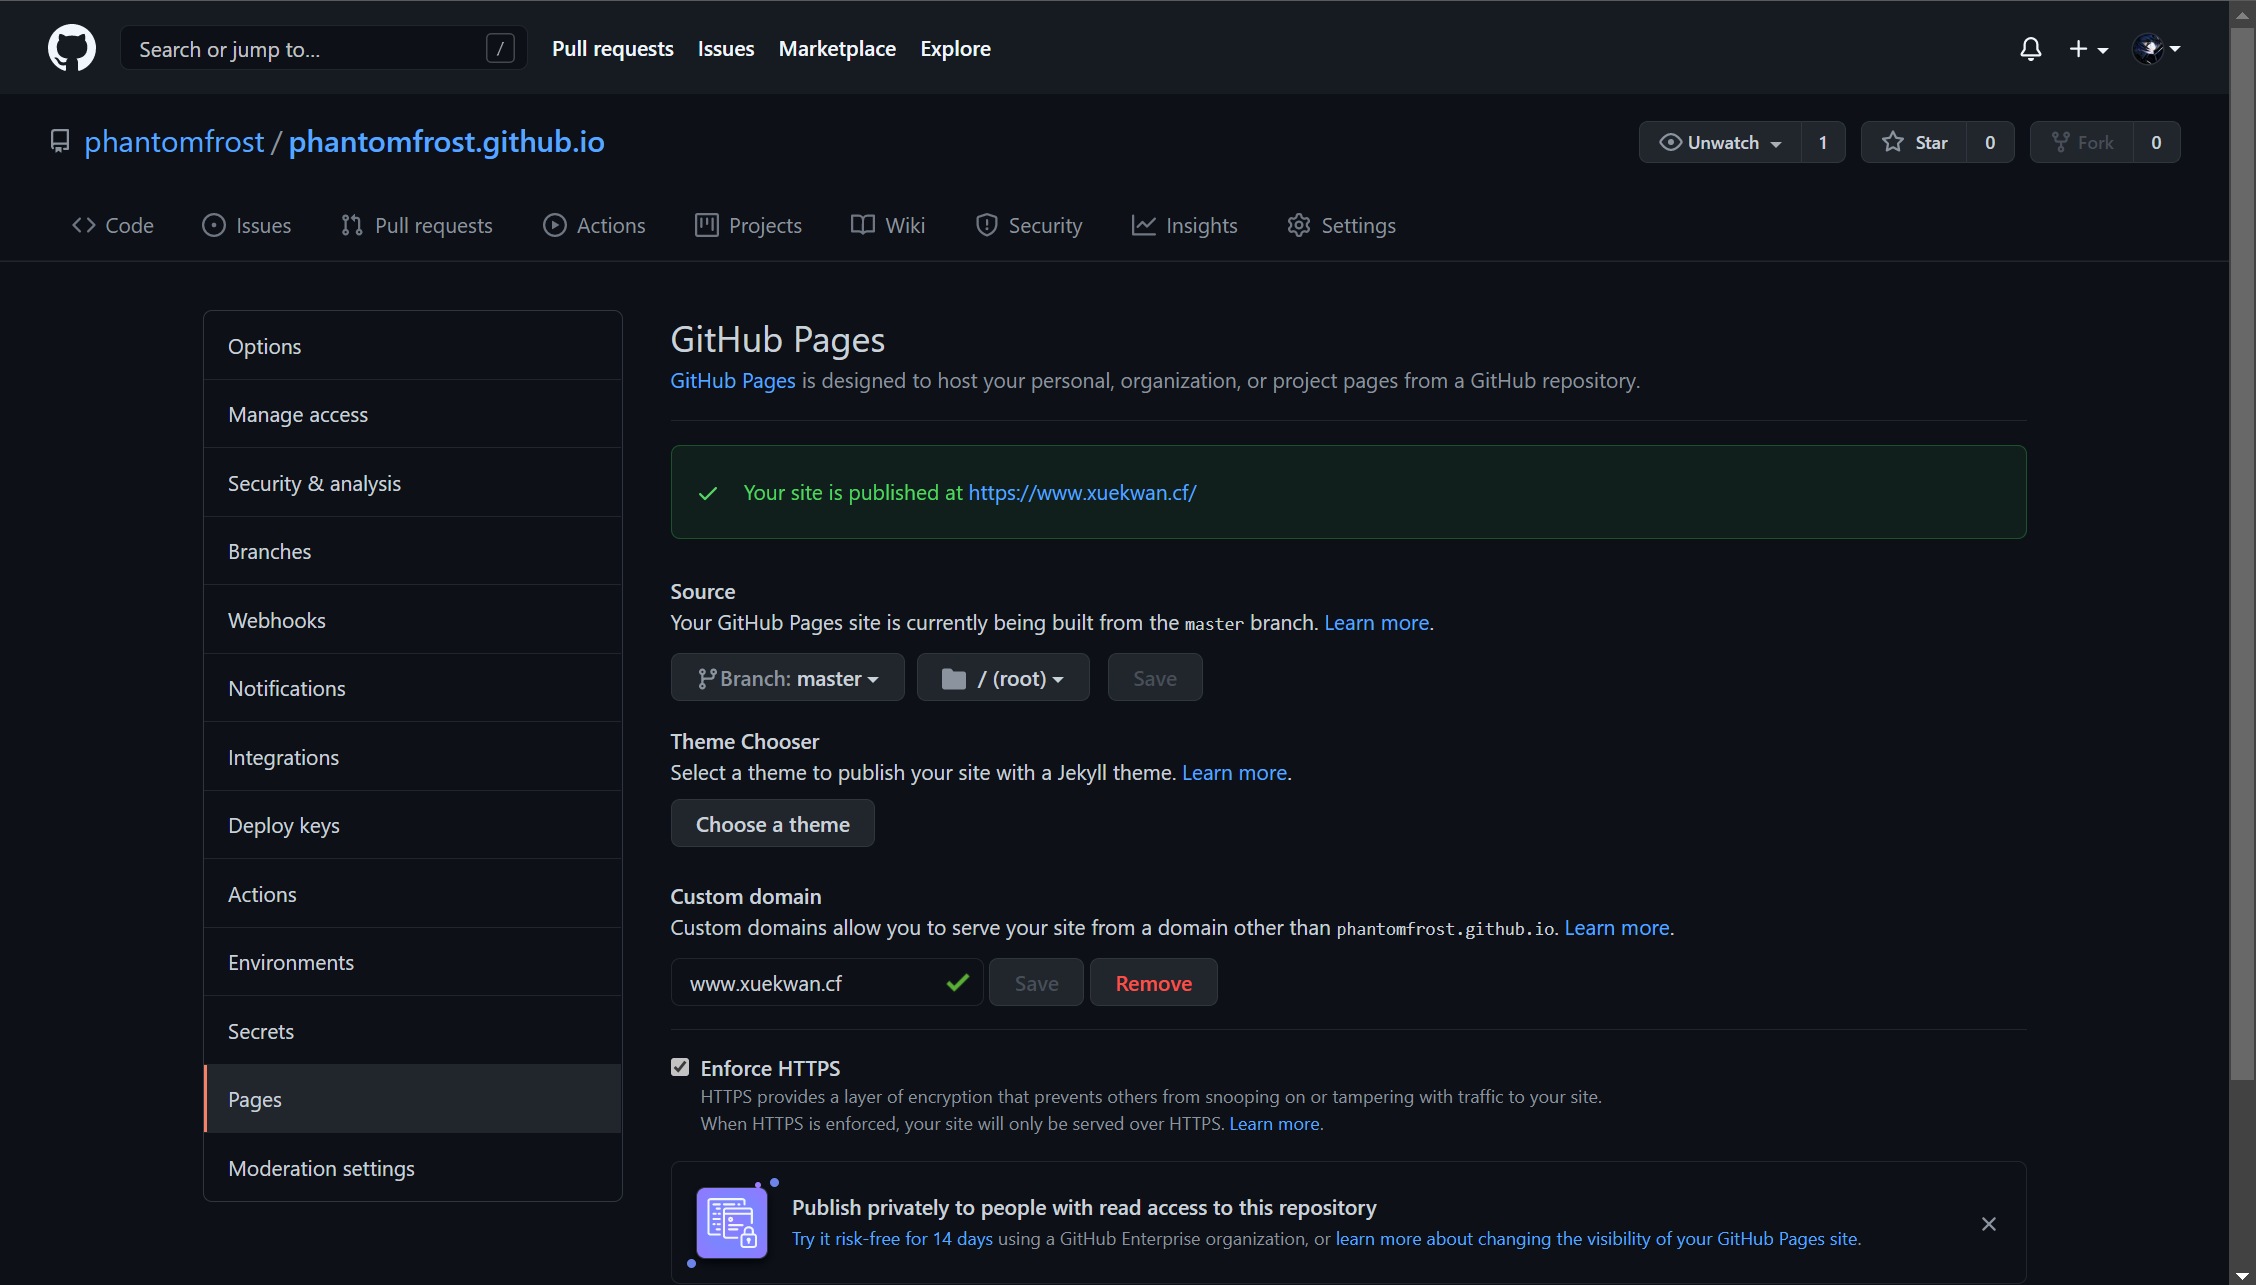The image size is (2256, 1285).
Task: Select Deploy keys in settings sidebar
Action: (413, 825)
